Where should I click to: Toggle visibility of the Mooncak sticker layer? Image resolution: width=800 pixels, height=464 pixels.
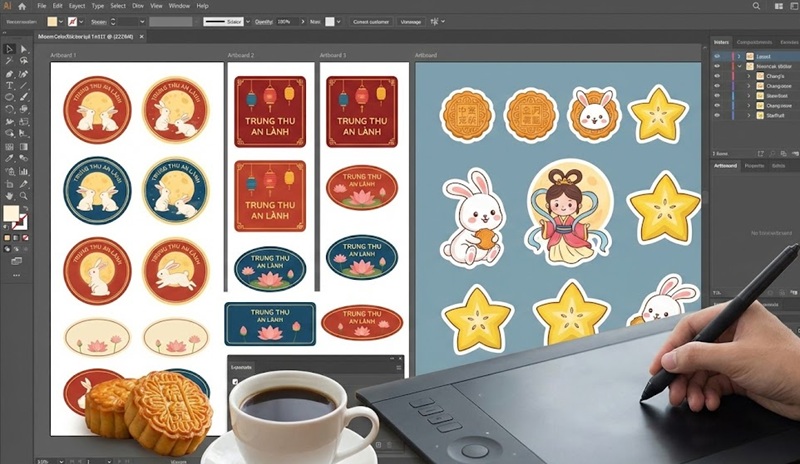(x=717, y=67)
